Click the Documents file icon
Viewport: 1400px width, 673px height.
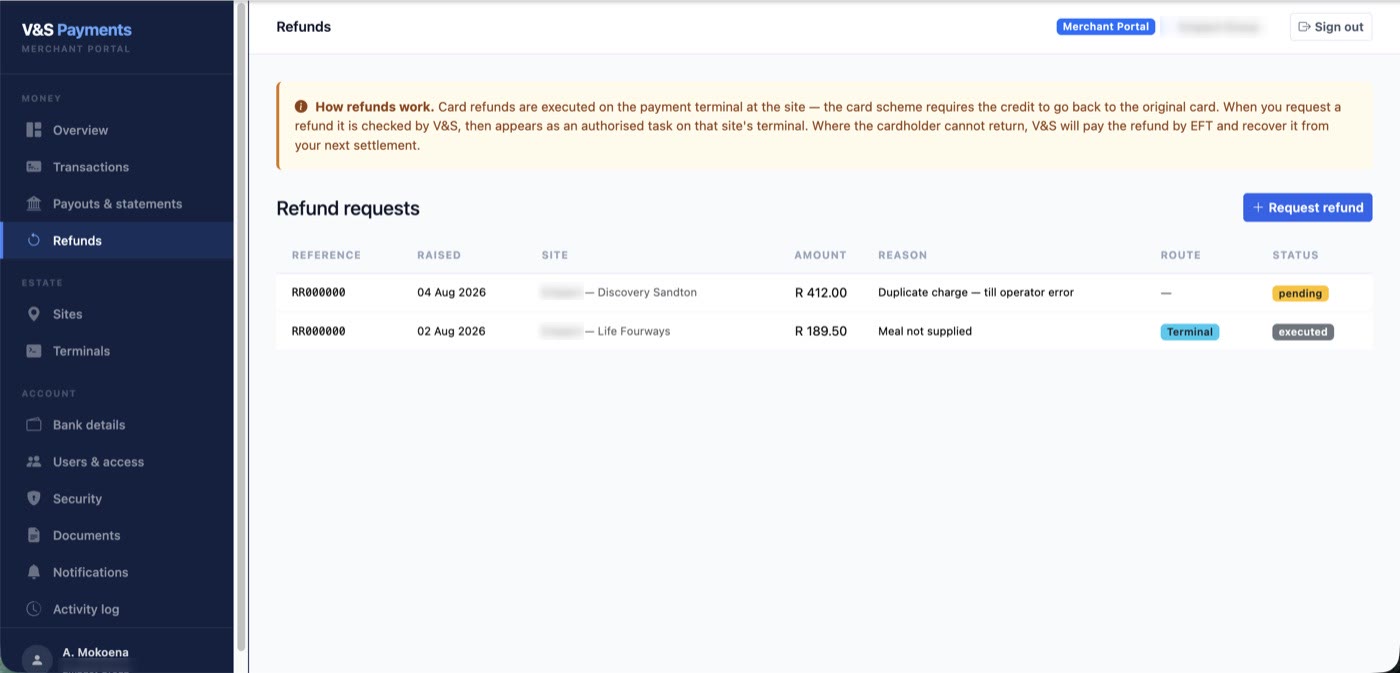34,536
